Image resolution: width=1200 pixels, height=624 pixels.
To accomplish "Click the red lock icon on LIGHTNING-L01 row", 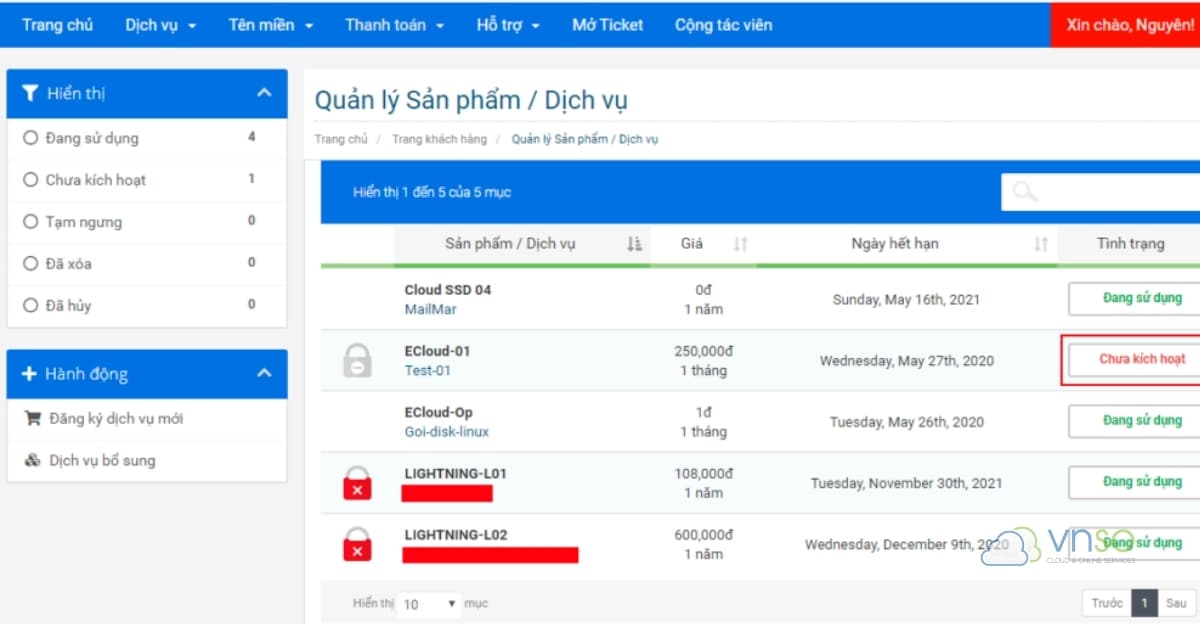I will [x=357, y=483].
